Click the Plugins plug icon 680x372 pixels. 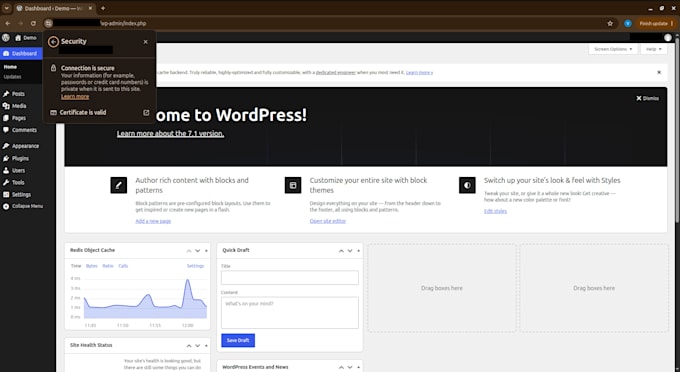tap(6, 158)
